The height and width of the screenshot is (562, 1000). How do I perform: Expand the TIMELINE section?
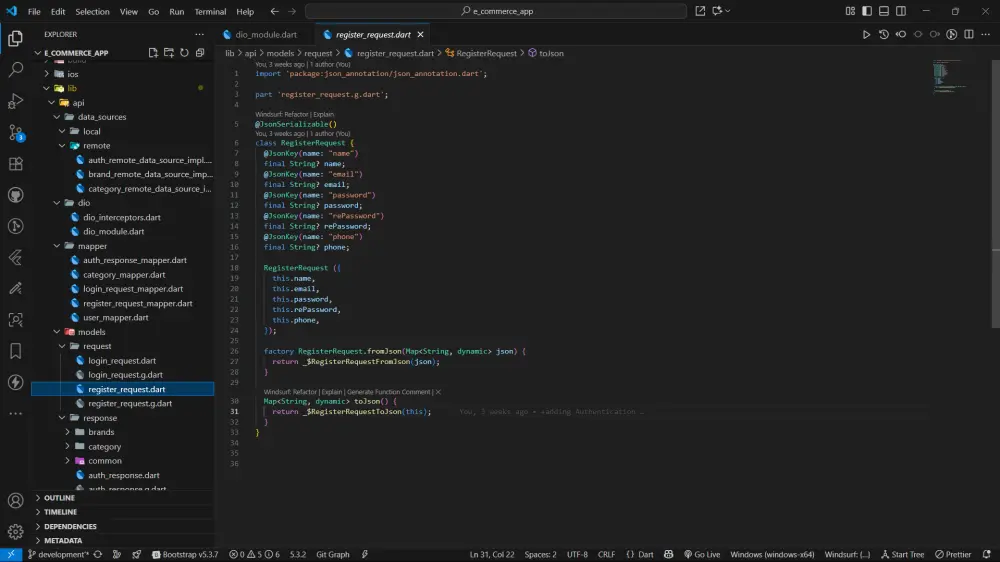pos(60,512)
